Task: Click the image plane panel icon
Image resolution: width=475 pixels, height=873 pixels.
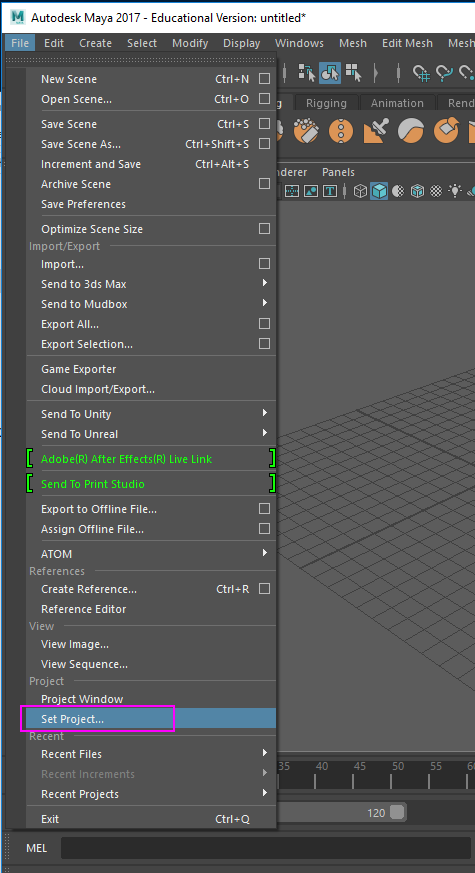Action: coord(311,191)
